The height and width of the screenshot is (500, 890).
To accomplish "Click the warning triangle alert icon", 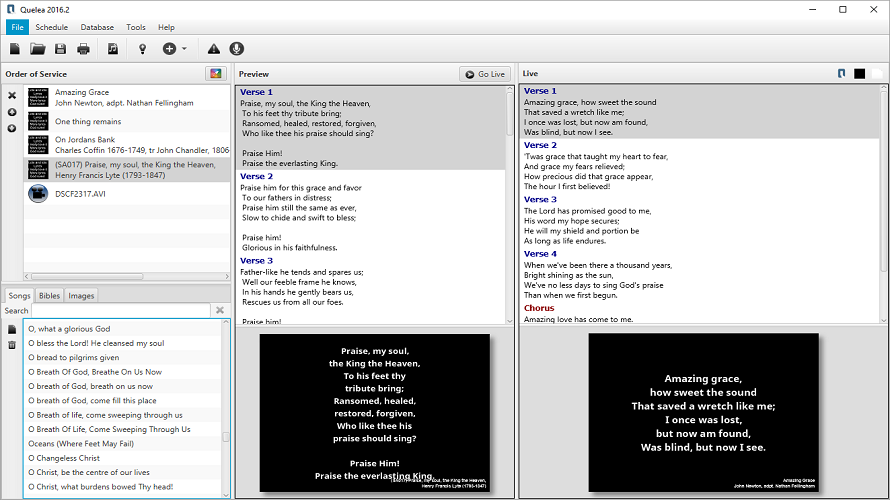I will pos(213,49).
